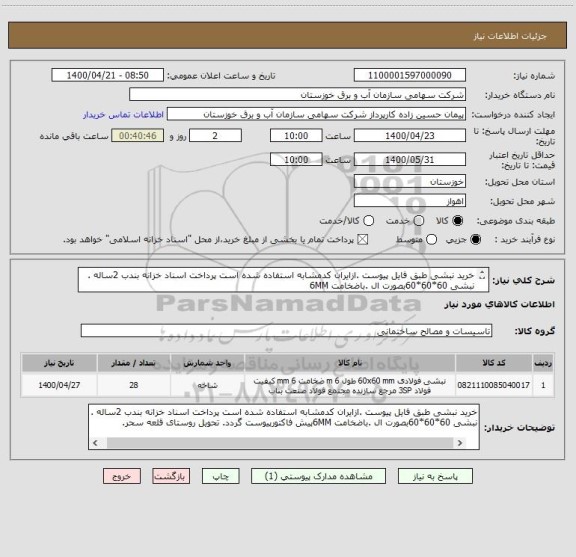Click row number 1 cell
576x557 pixels.
pyautogui.click(x=543, y=385)
